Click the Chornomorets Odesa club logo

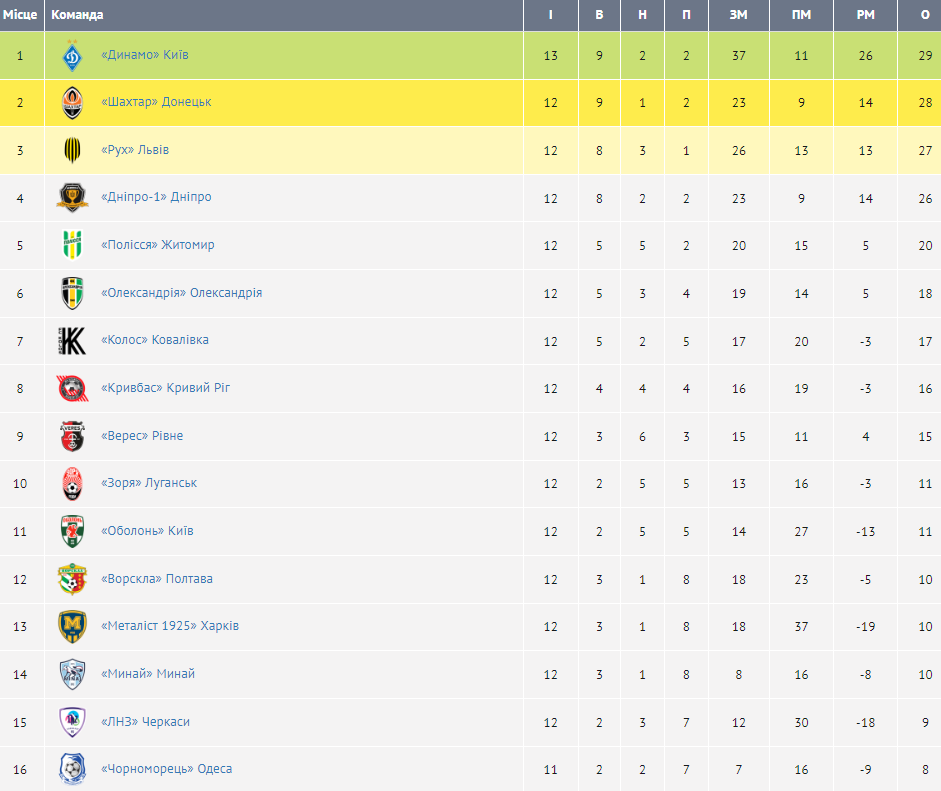(72, 769)
